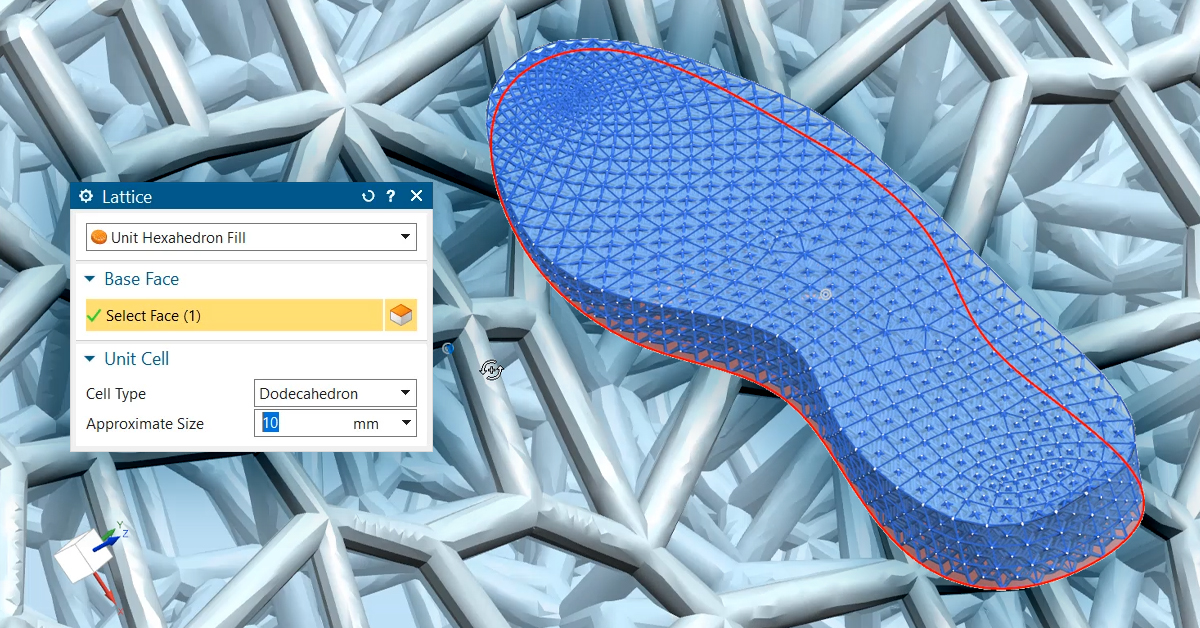Click the Lattice dialog title text
The width and height of the screenshot is (1200, 628).
tap(126, 197)
